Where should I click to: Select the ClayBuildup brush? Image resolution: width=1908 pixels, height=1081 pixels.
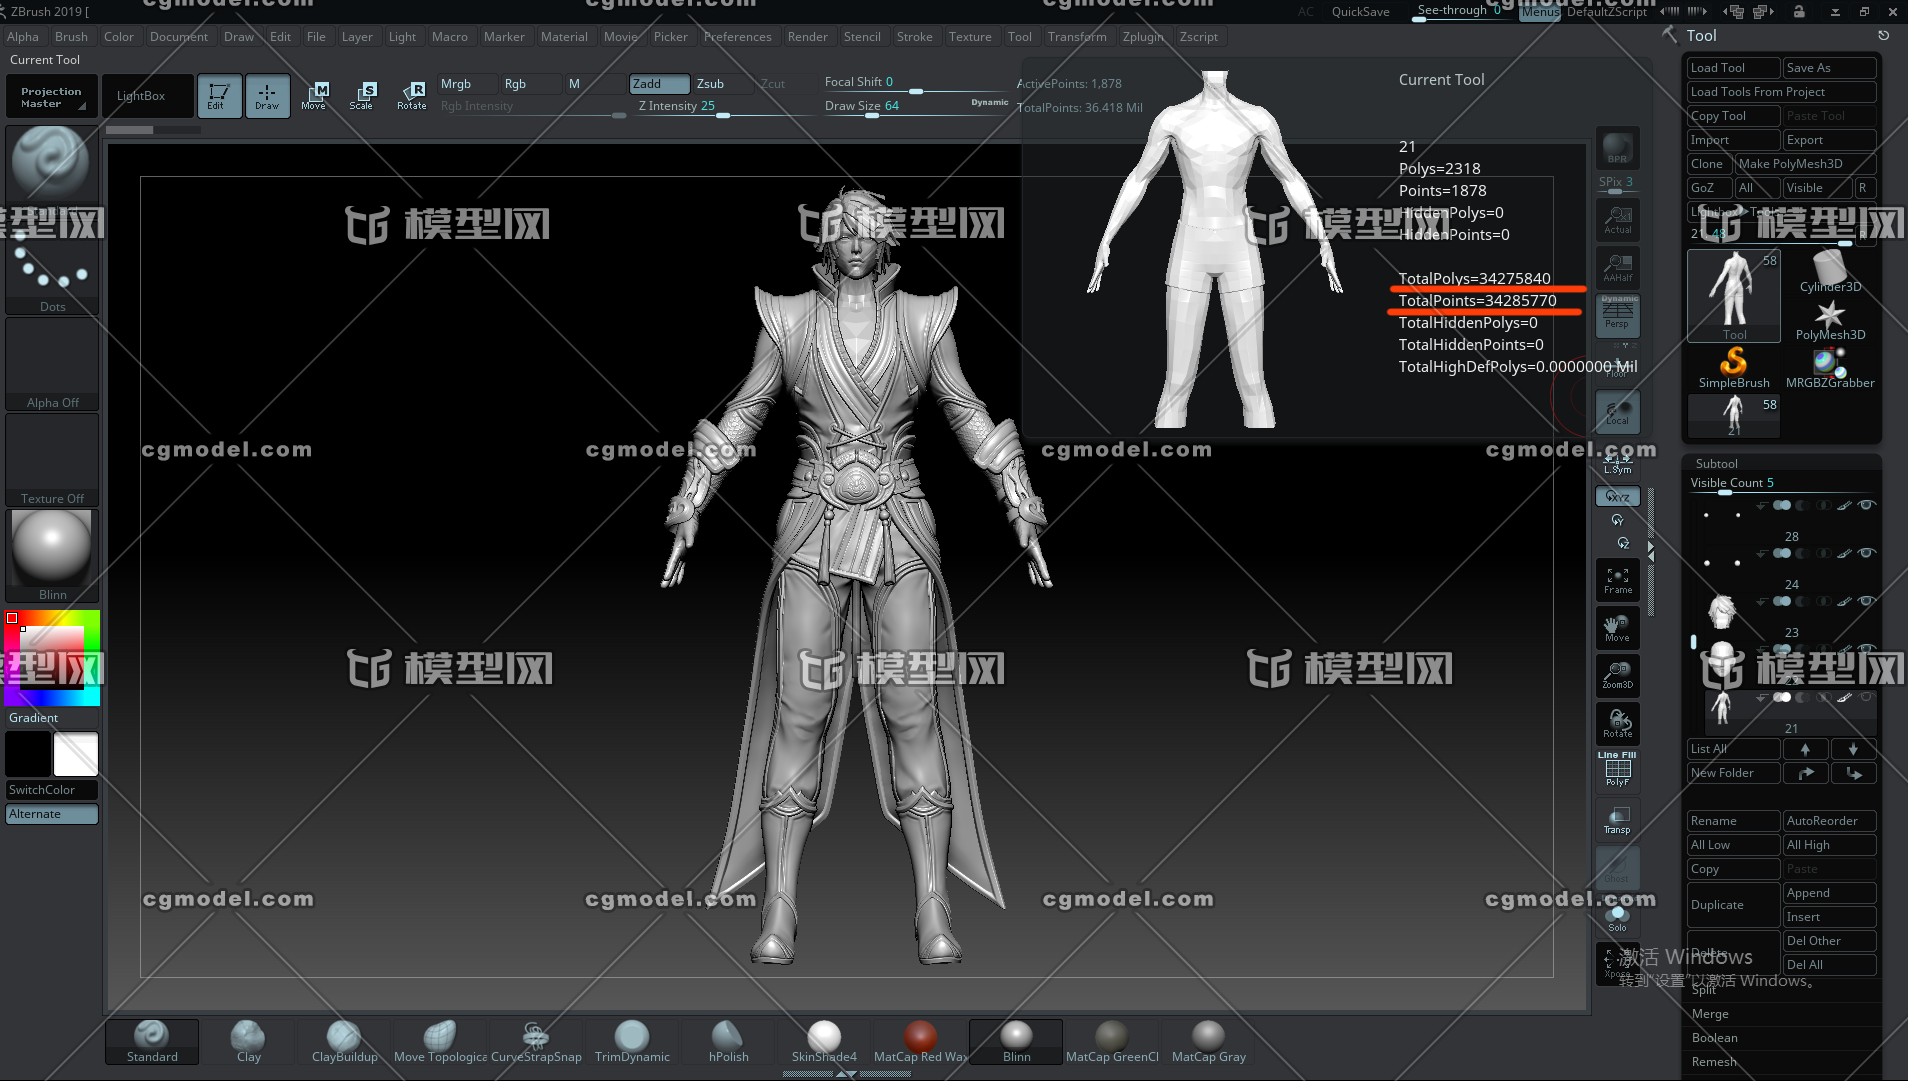tap(344, 1042)
